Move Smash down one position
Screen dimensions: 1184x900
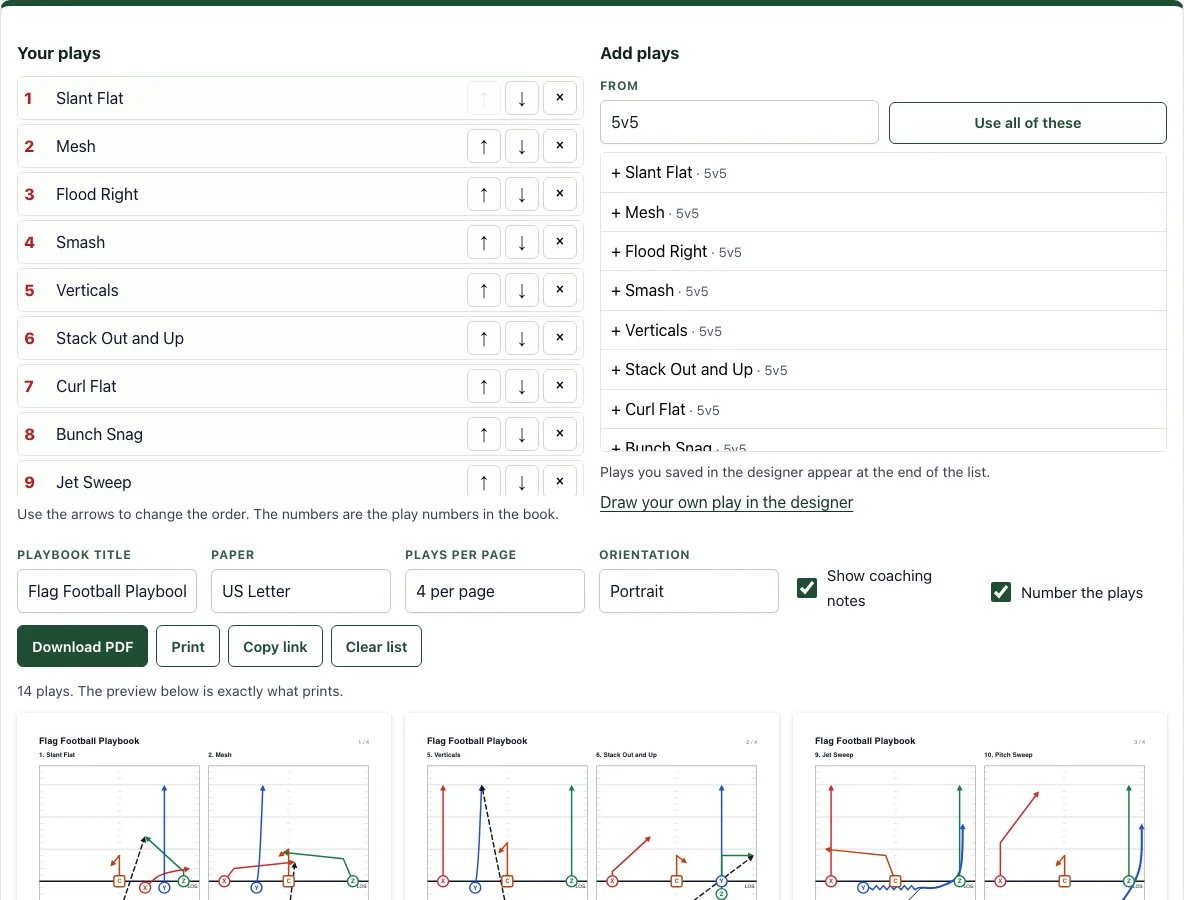click(522, 242)
